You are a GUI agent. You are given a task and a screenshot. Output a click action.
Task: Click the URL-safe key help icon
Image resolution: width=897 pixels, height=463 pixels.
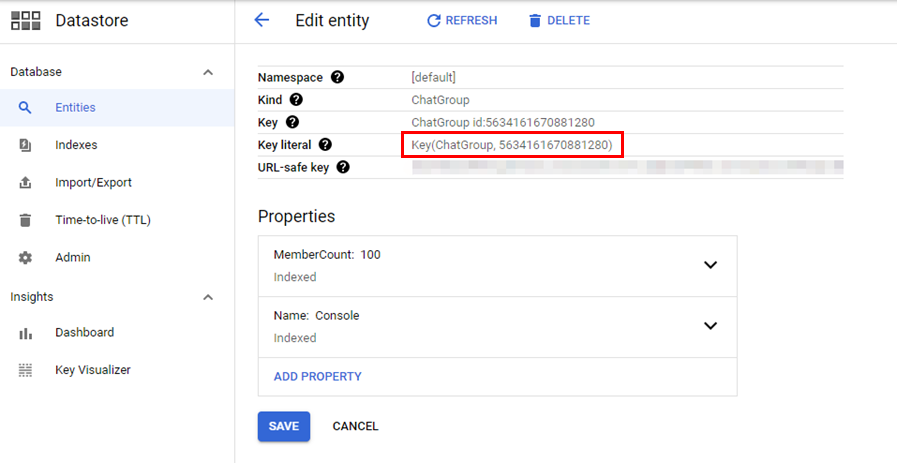coord(343,167)
